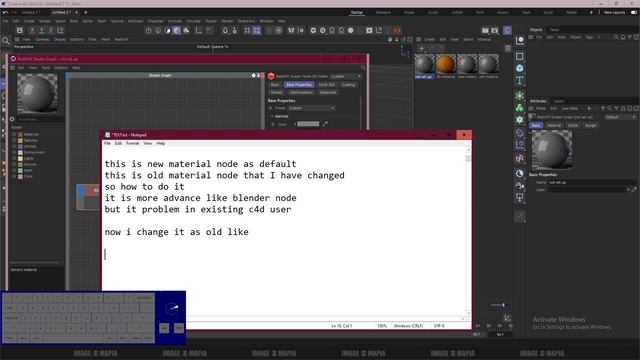Select the old set up material thumbnail
The height and width of the screenshot is (360, 640).
pyautogui.click(x=424, y=64)
